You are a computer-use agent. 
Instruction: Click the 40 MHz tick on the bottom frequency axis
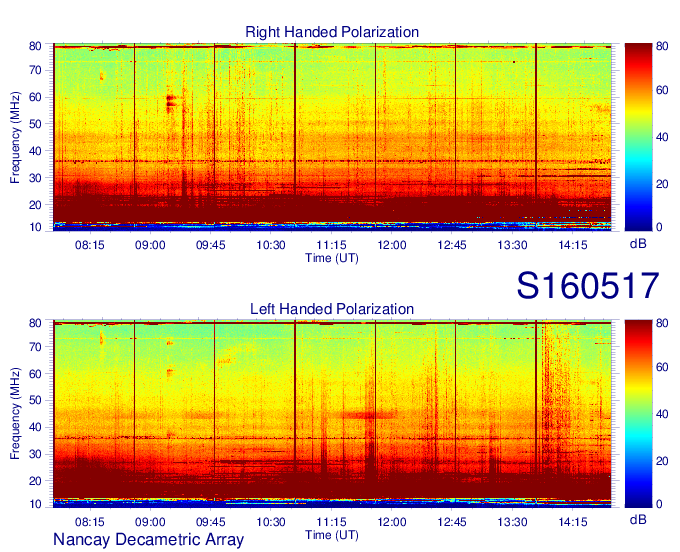[x=35, y=428]
